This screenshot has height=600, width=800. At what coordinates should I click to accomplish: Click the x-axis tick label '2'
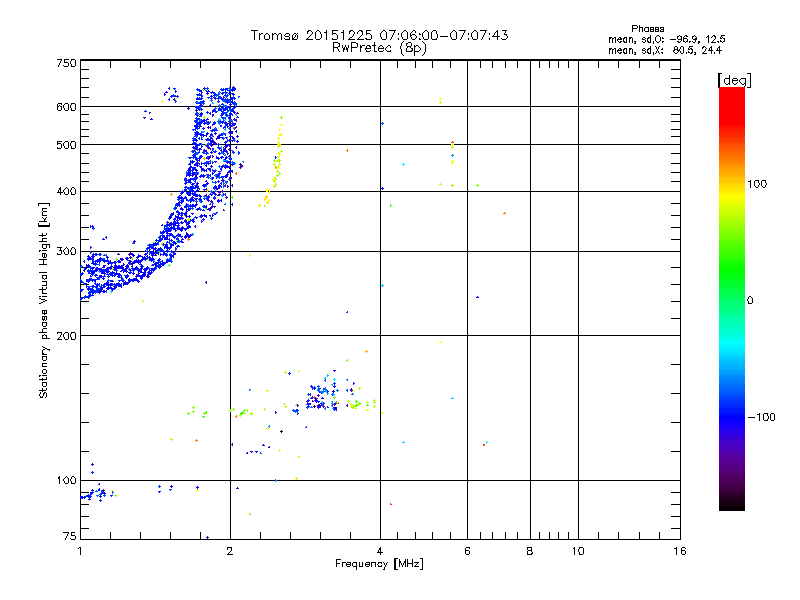tap(230, 551)
